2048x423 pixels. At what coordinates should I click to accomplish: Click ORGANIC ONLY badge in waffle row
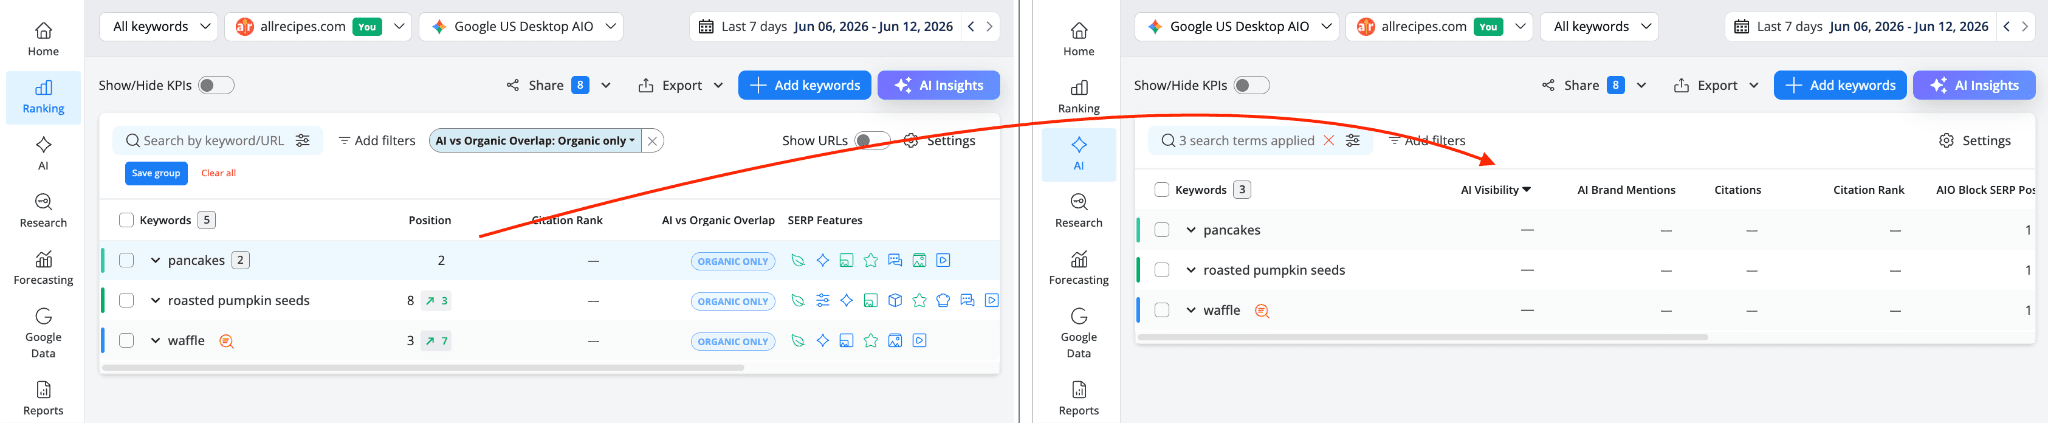pyautogui.click(x=733, y=341)
